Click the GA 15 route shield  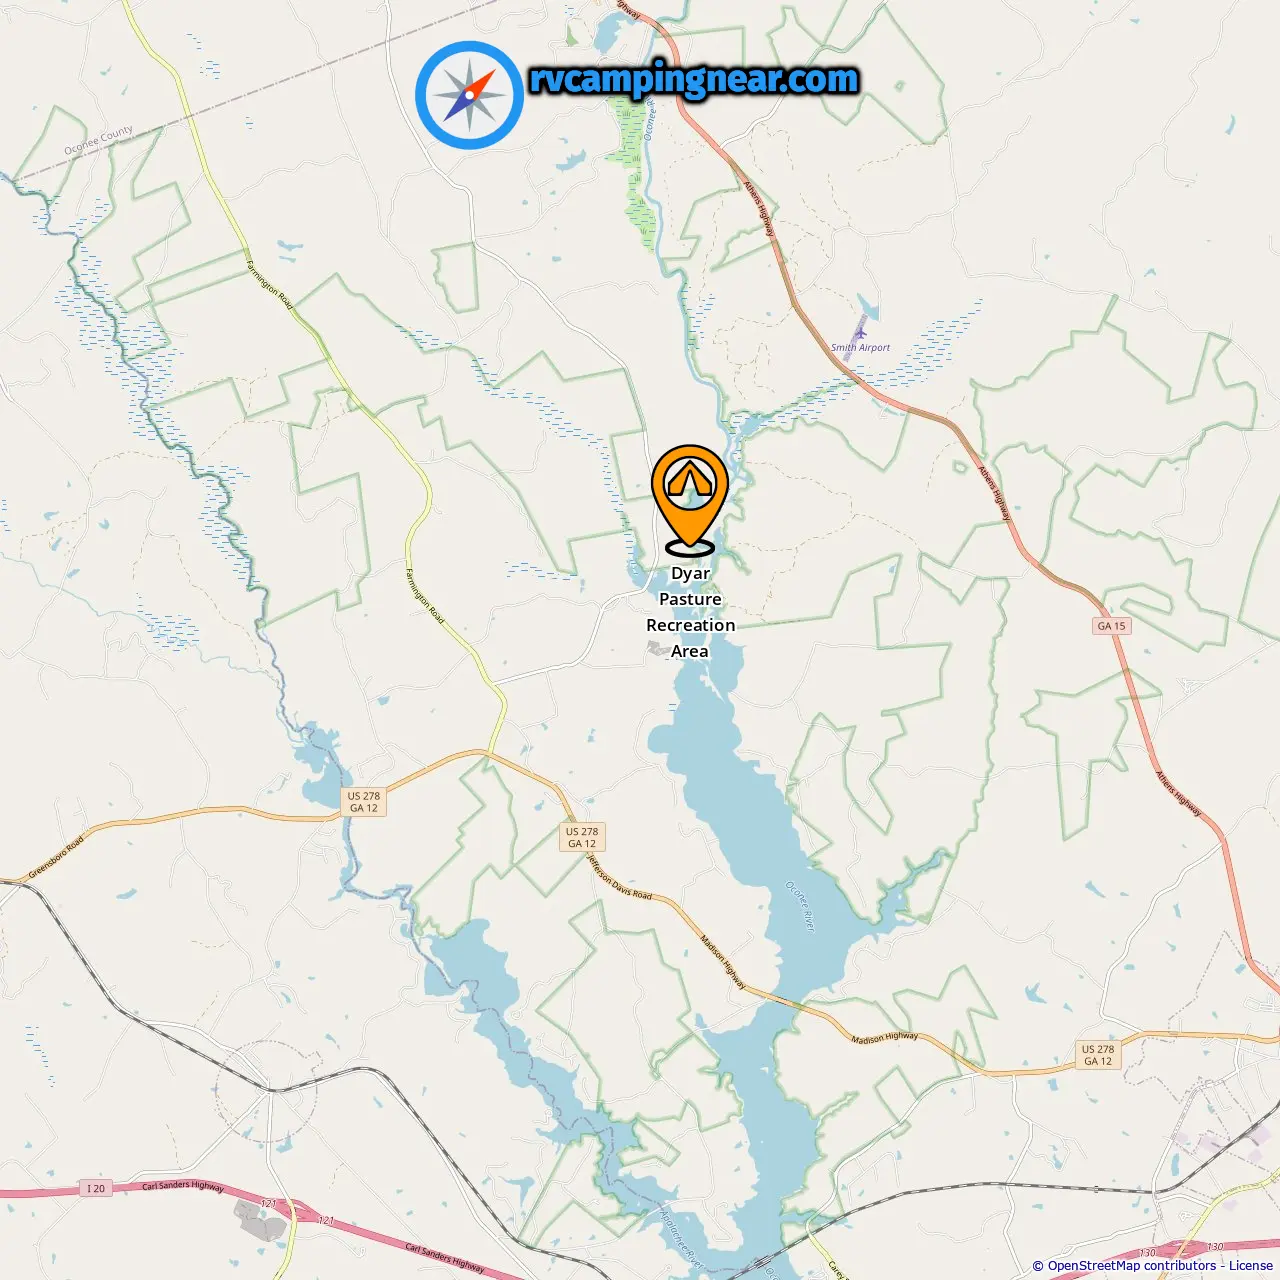[1111, 626]
